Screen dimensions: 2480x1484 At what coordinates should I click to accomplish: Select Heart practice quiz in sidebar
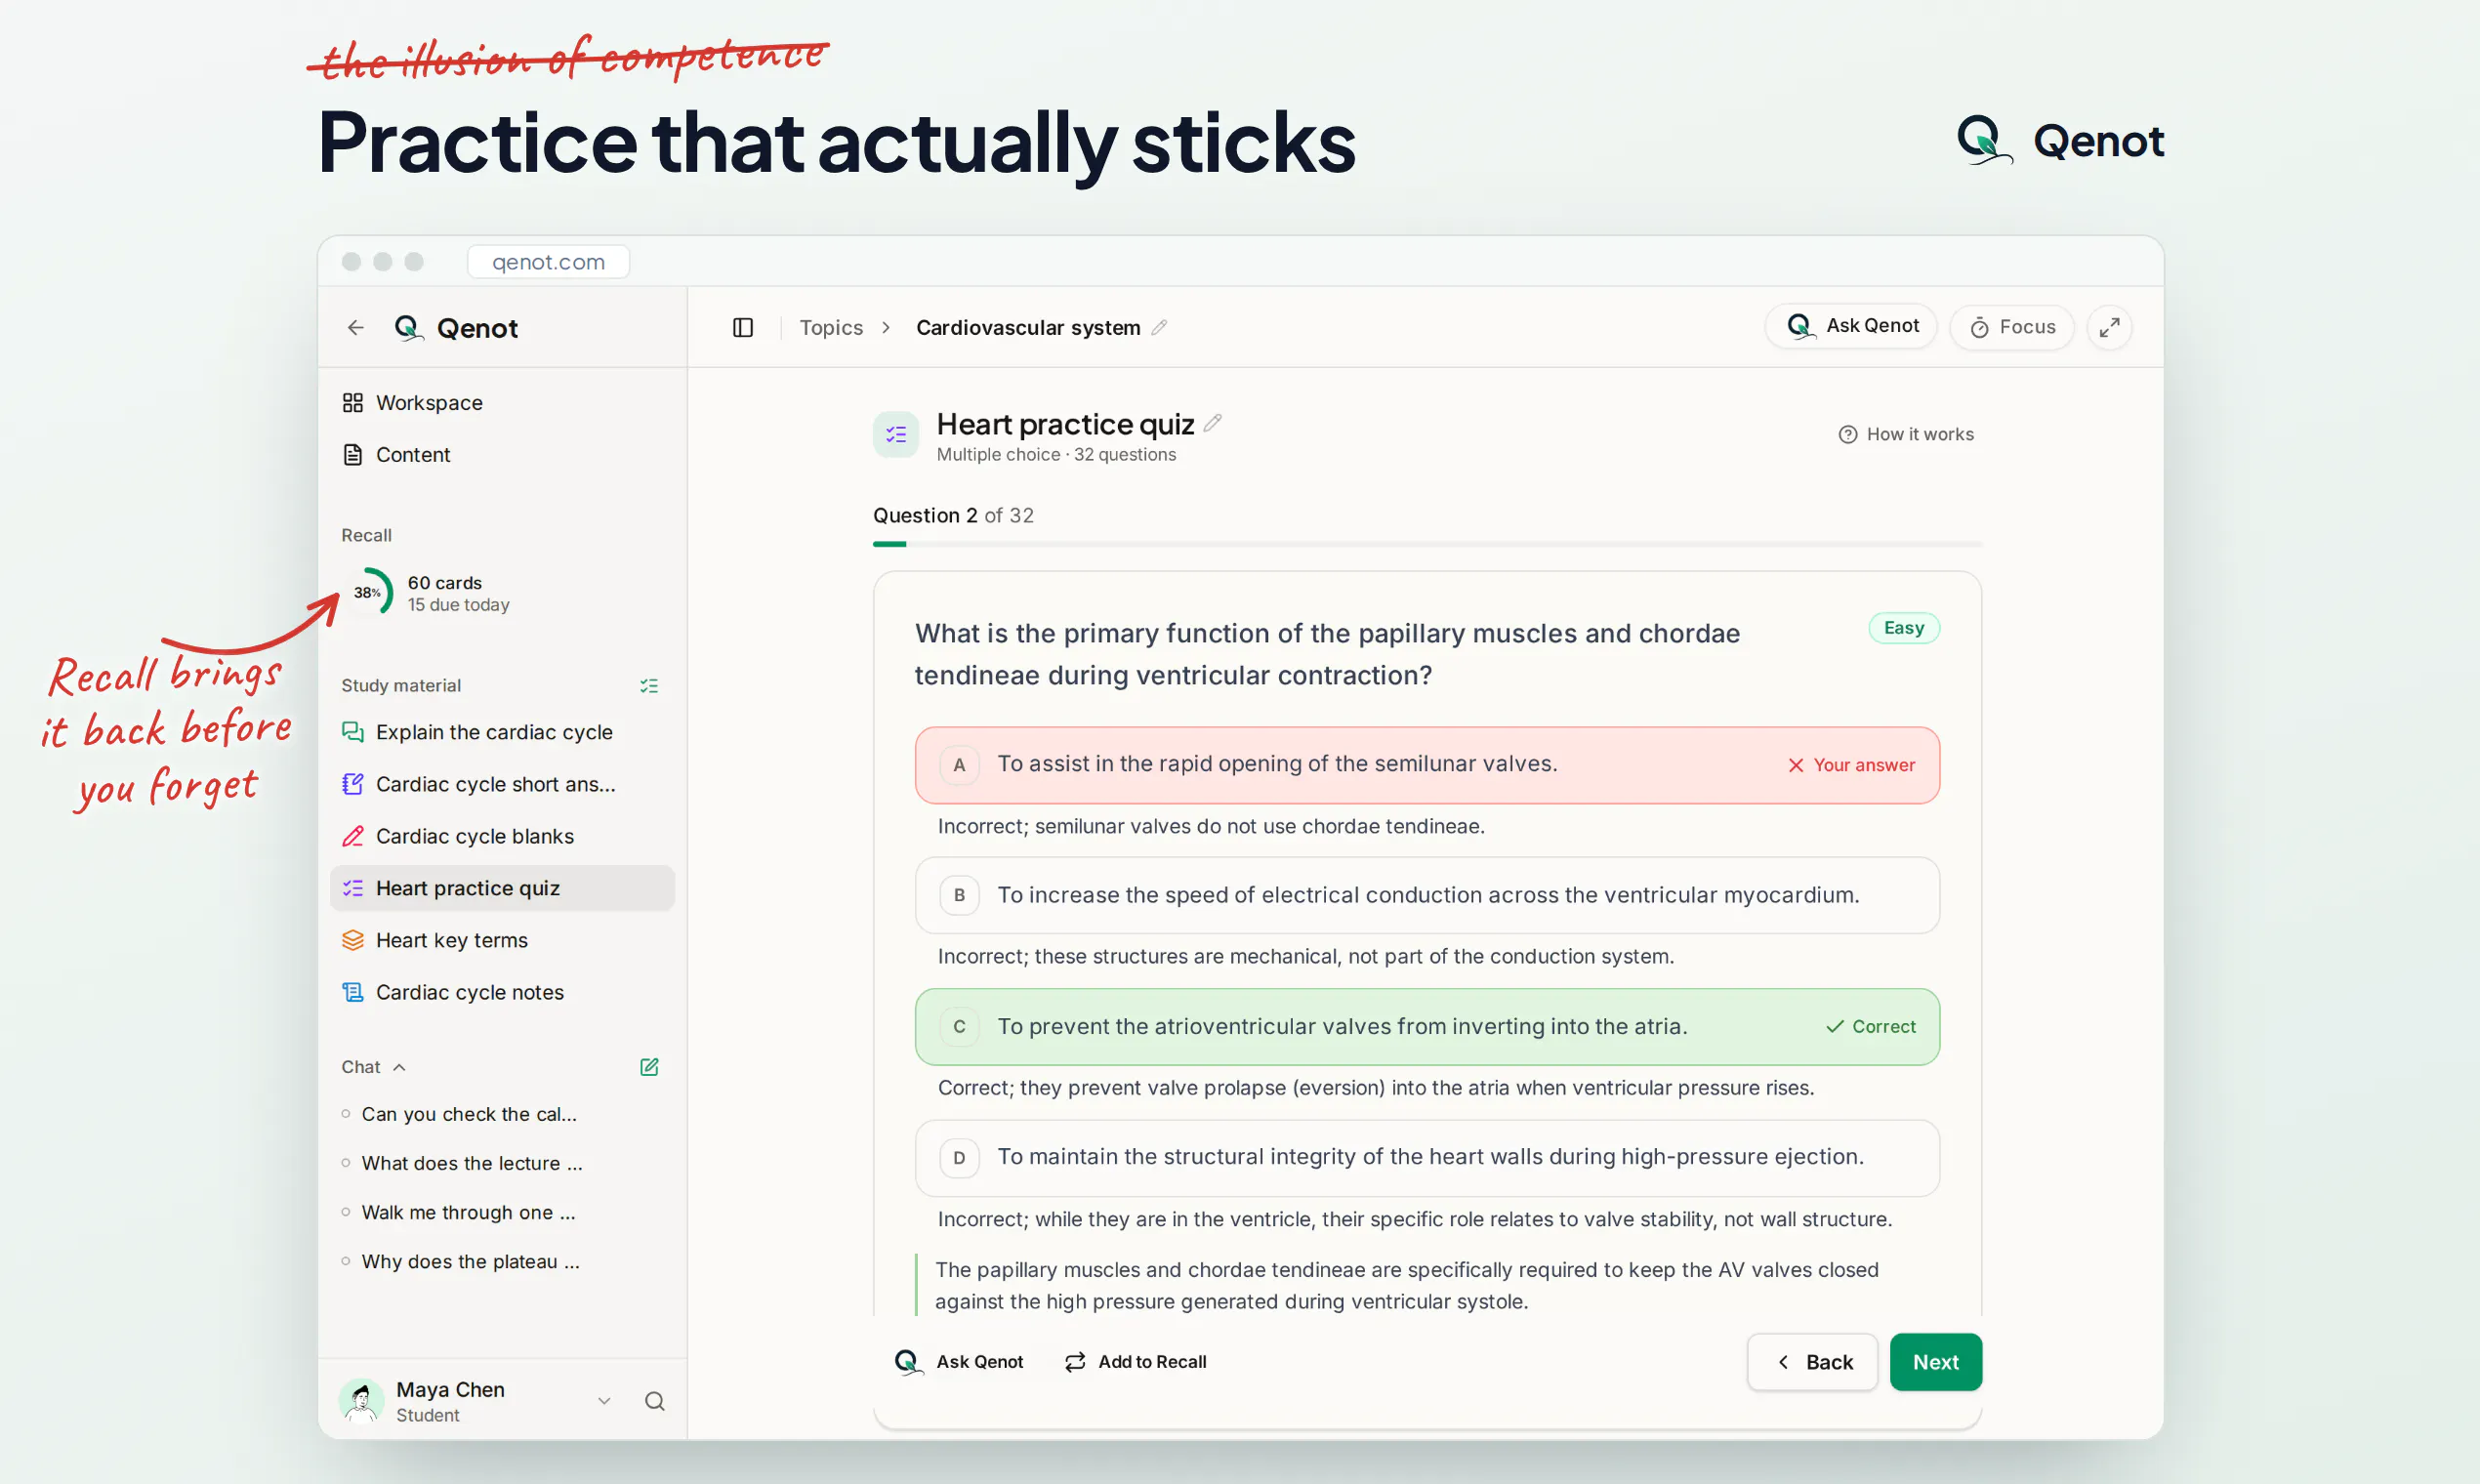(502, 888)
